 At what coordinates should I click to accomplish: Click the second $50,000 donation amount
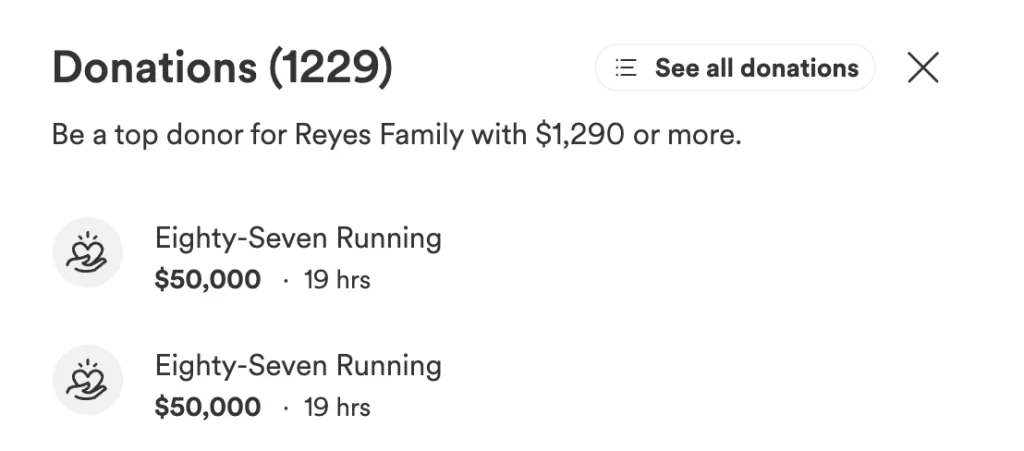pyautogui.click(x=208, y=407)
